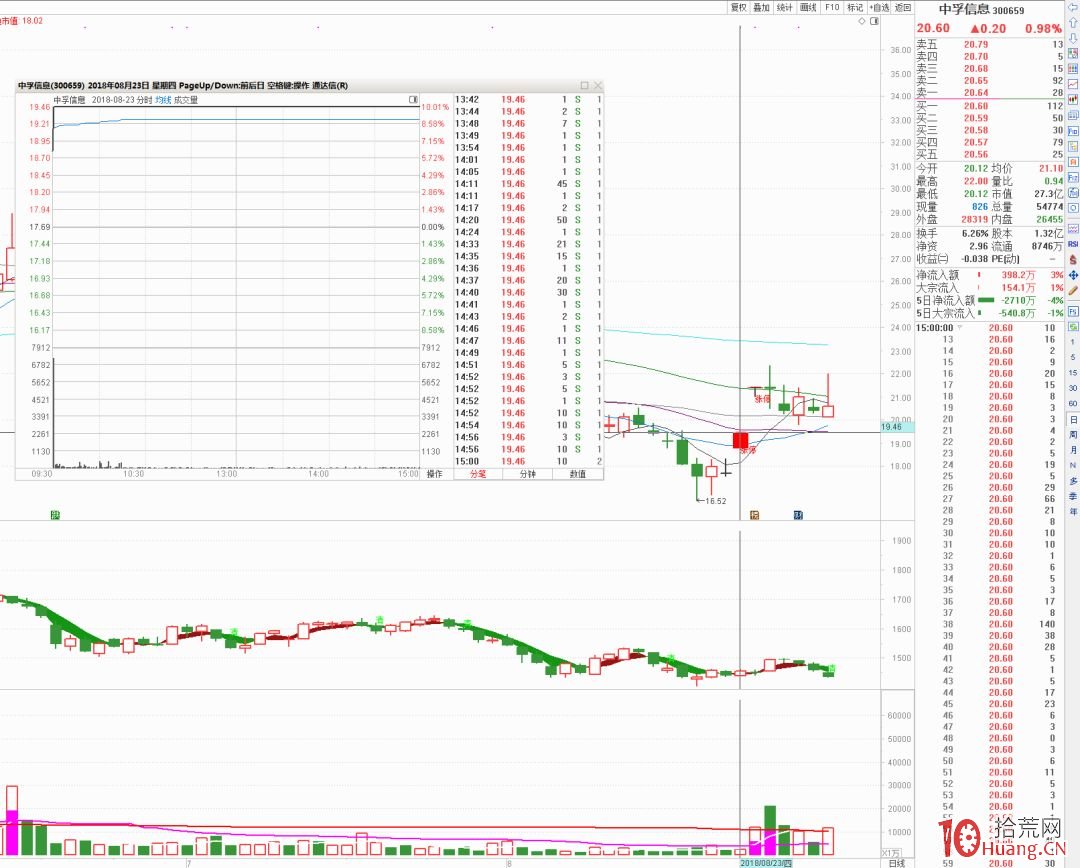Select the 分钟 tab in popup
1080x868 pixels.
528,474
